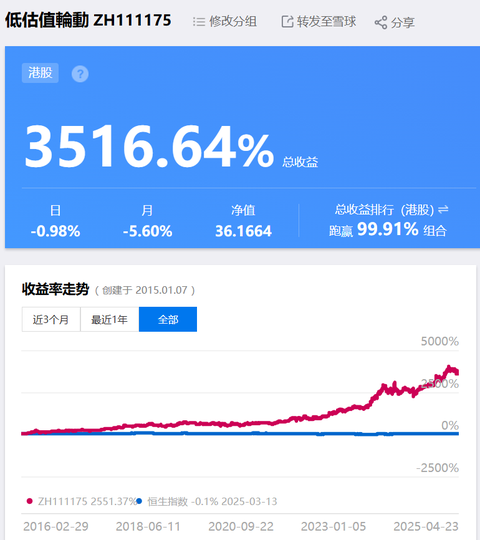Open the question mark help icon

pyautogui.click(x=80, y=74)
